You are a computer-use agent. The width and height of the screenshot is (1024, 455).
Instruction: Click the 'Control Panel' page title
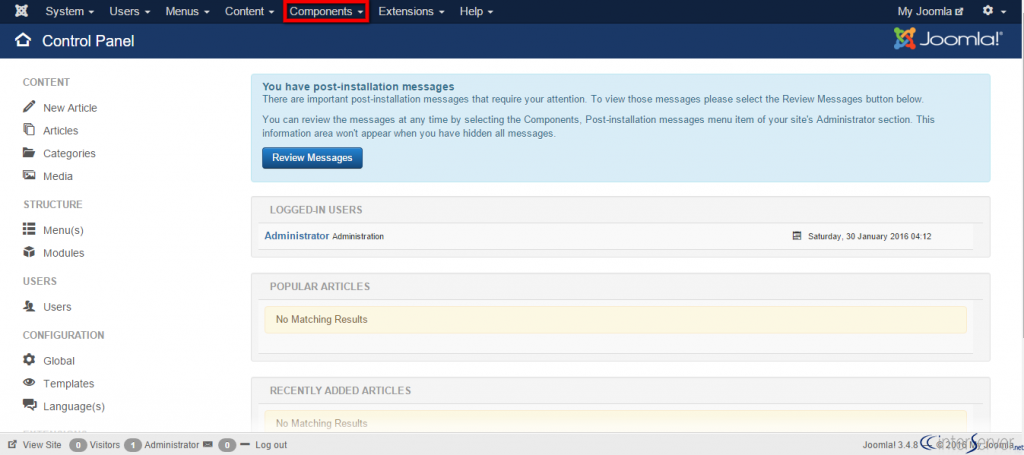(88, 40)
